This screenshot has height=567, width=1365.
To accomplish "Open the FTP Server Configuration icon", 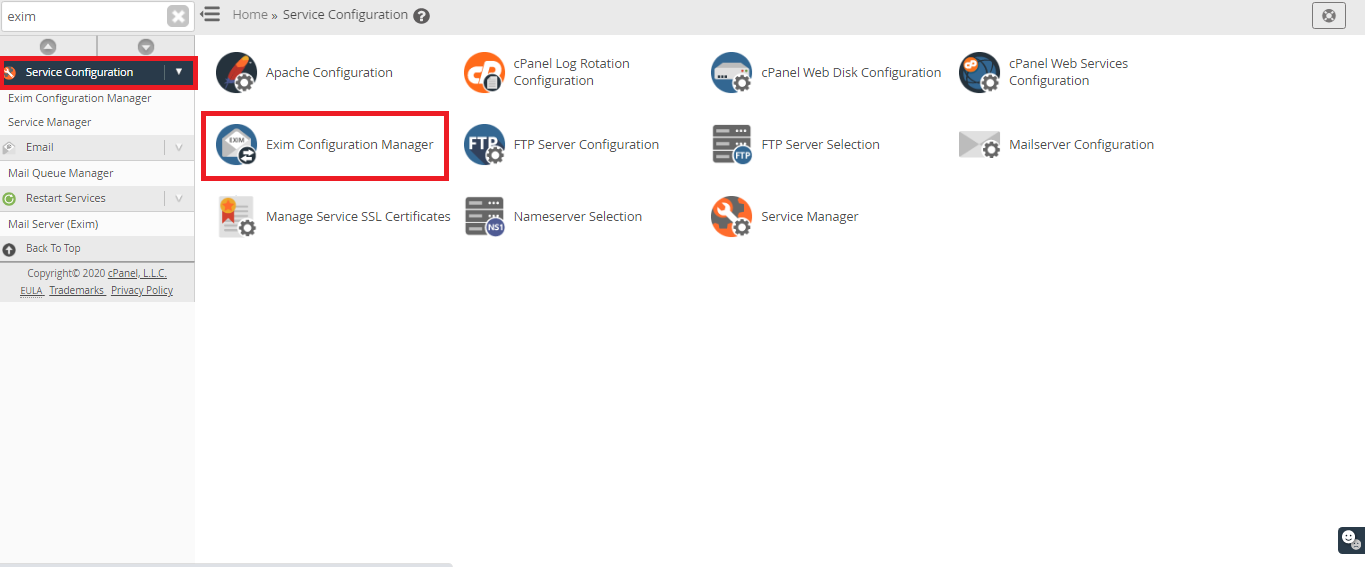I will (485, 144).
